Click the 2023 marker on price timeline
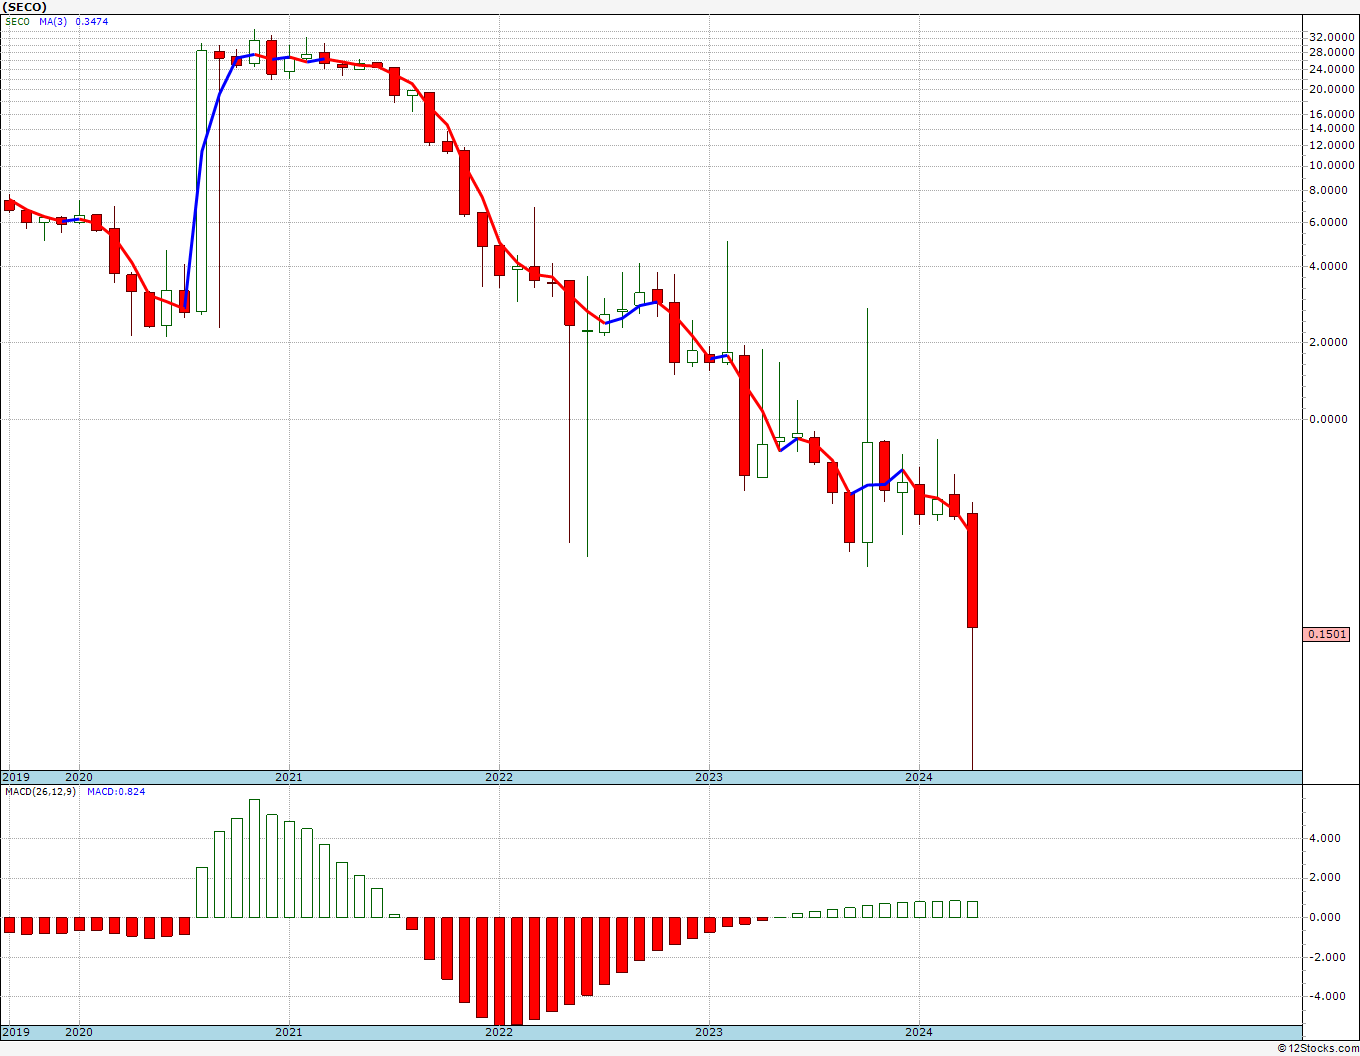This screenshot has width=1360, height=1056. pyautogui.click(x=708, y=777)
